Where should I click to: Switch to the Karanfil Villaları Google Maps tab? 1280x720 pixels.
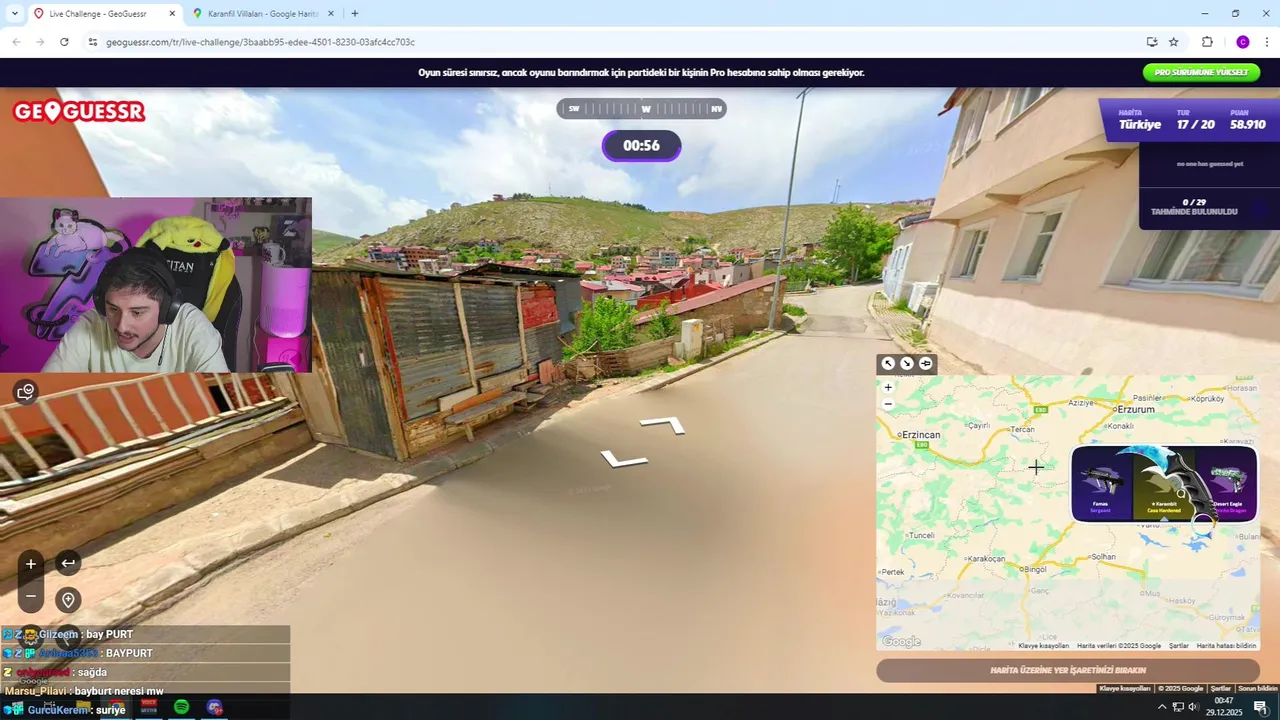262,14
